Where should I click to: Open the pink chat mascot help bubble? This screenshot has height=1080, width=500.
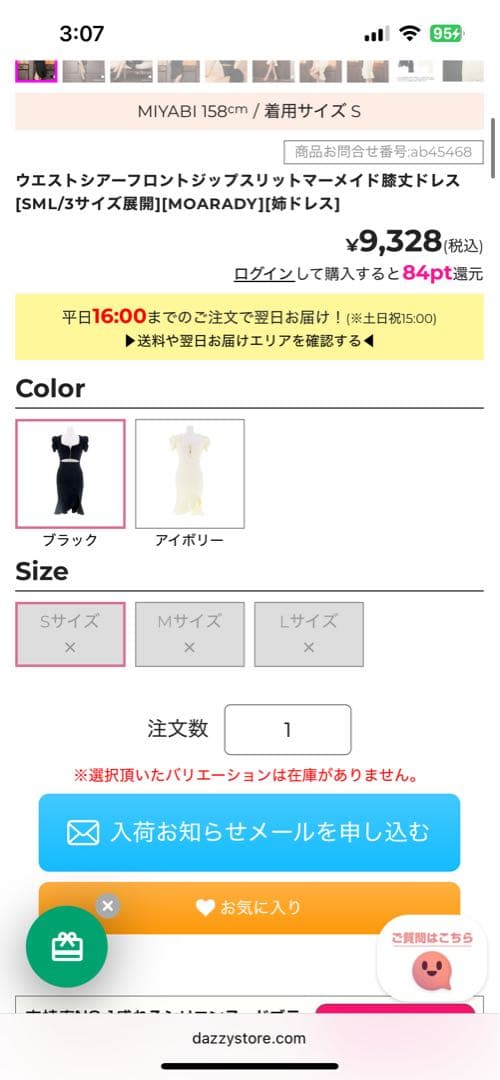(x=432, y=959)
